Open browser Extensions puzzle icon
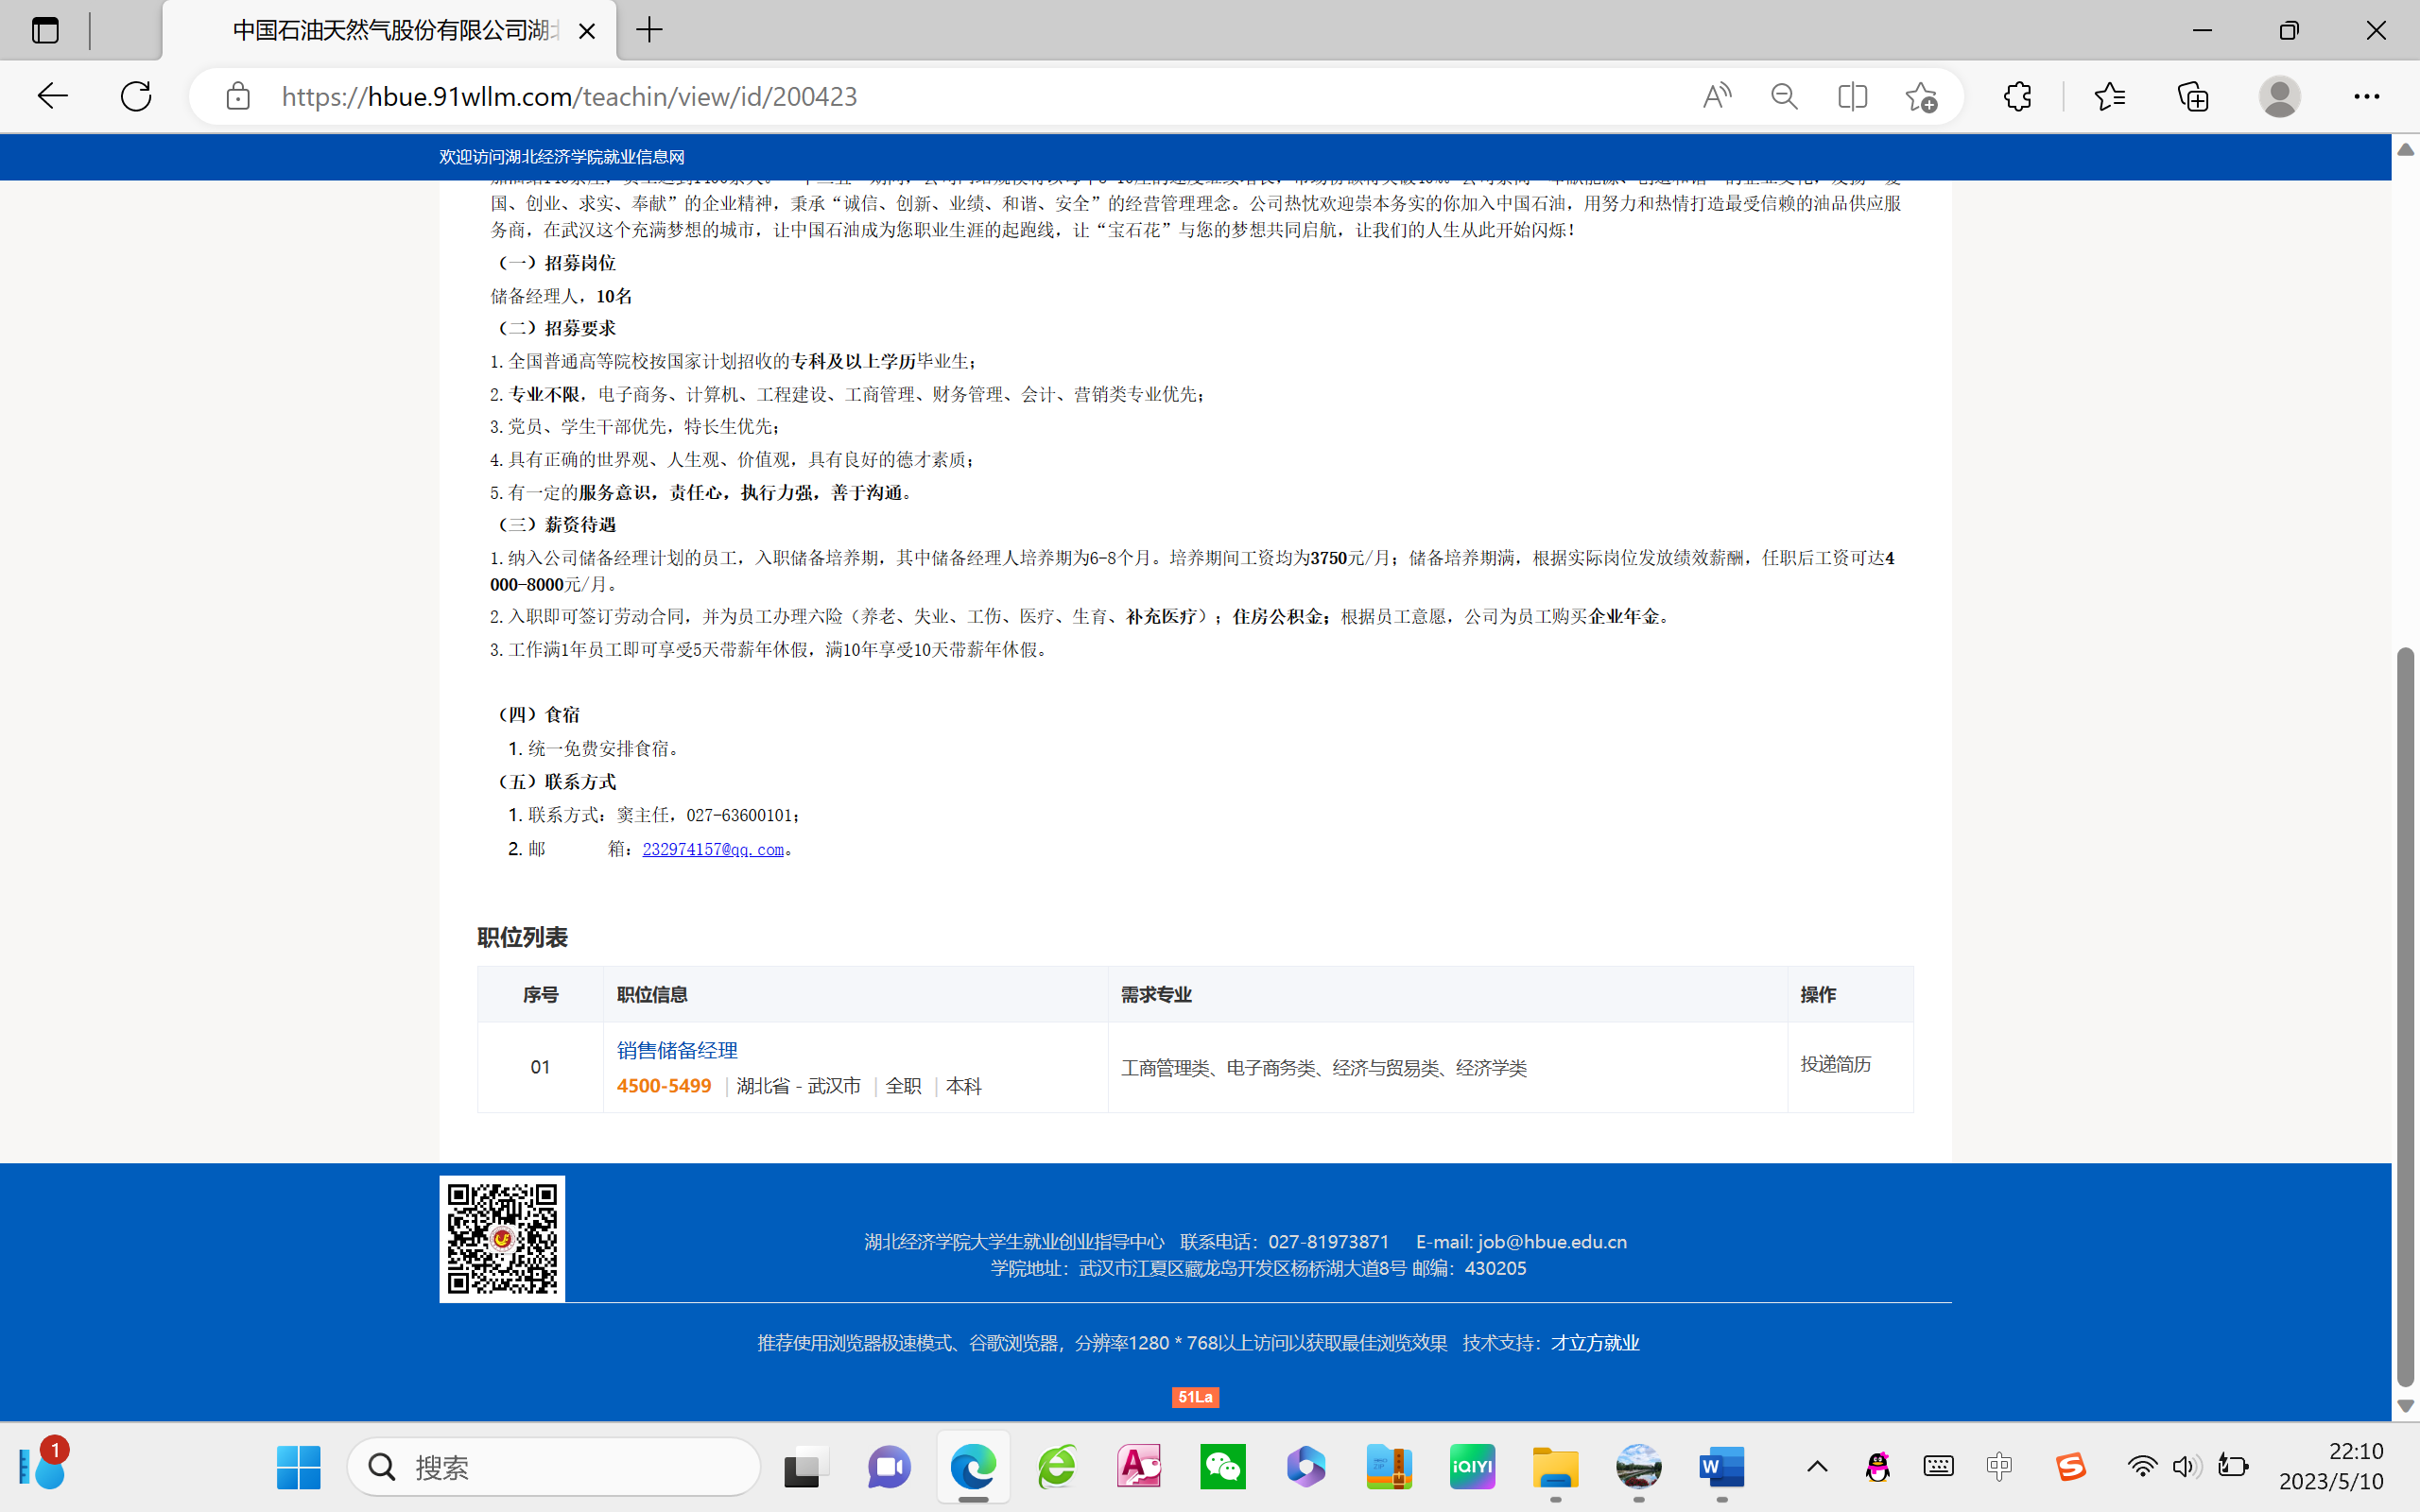 (2017, 96)
